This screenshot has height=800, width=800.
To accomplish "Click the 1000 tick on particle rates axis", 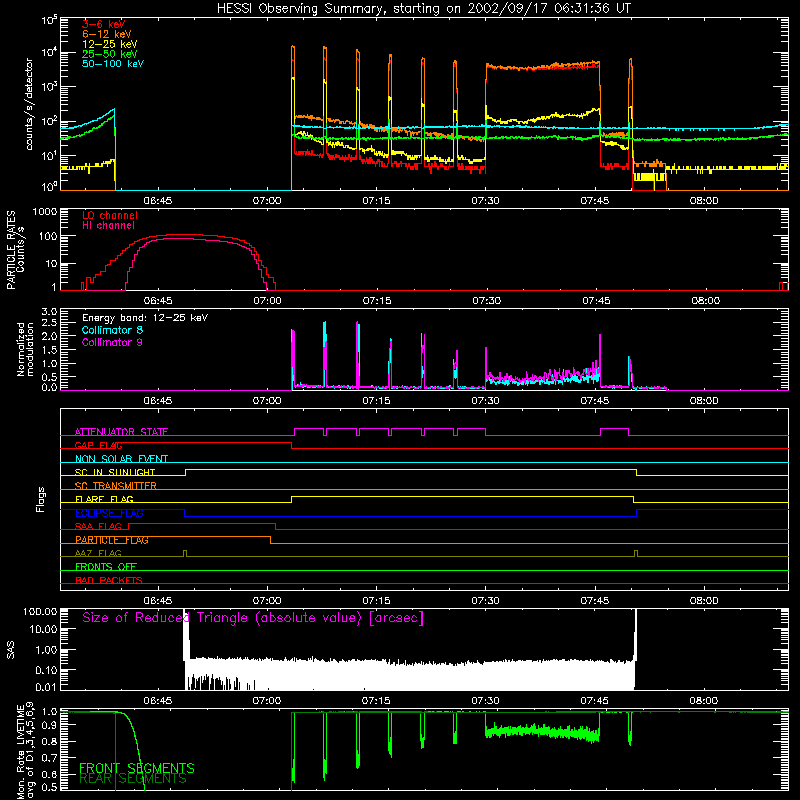I will (x=45, y=212).
